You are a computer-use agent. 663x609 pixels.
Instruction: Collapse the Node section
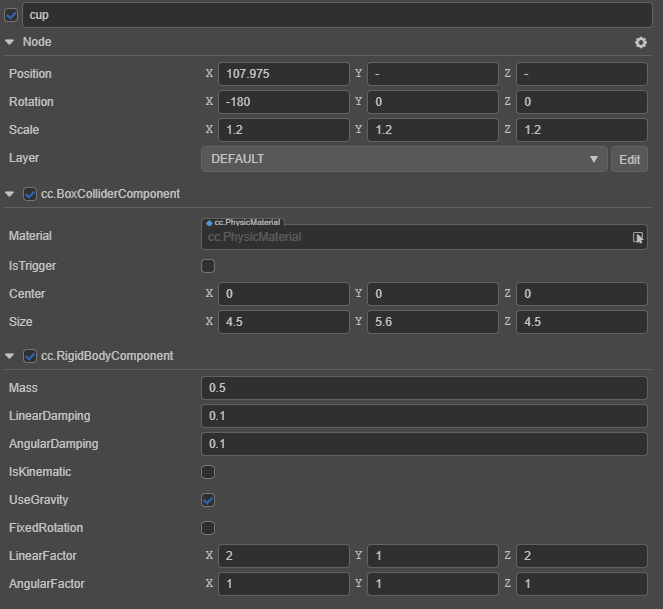pos(10,42)
